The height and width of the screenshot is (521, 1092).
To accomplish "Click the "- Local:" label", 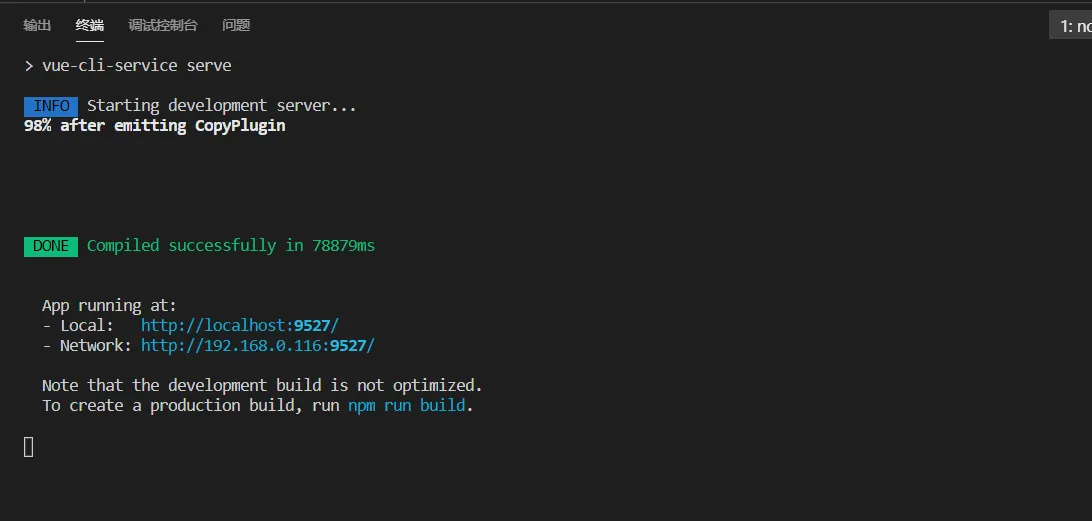I will point(78,325).
